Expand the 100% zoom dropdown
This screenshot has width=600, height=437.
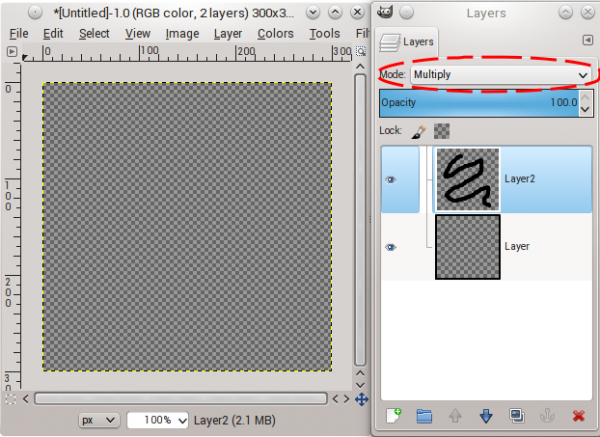click(x=158, y=420)
